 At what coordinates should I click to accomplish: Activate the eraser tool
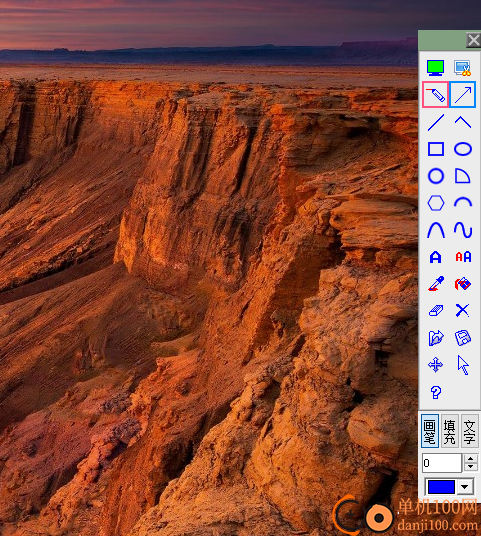pos(436,310)
